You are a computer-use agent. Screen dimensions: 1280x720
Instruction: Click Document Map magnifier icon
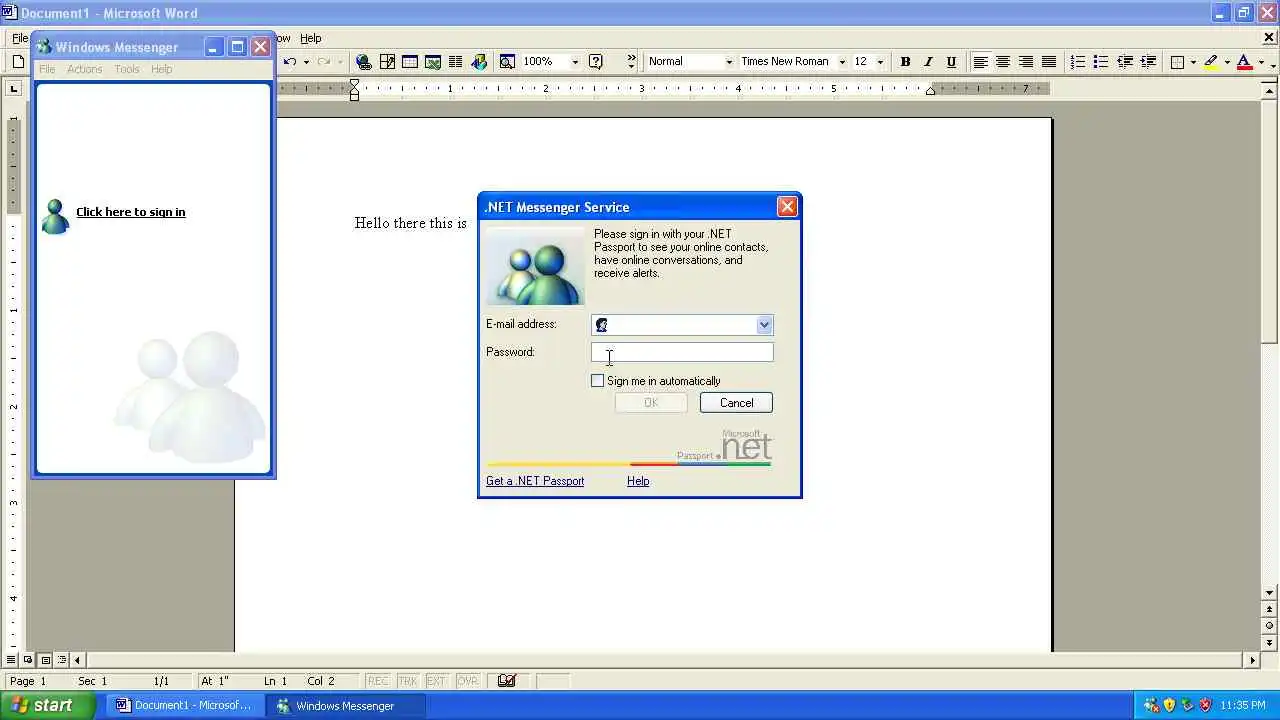507,62
